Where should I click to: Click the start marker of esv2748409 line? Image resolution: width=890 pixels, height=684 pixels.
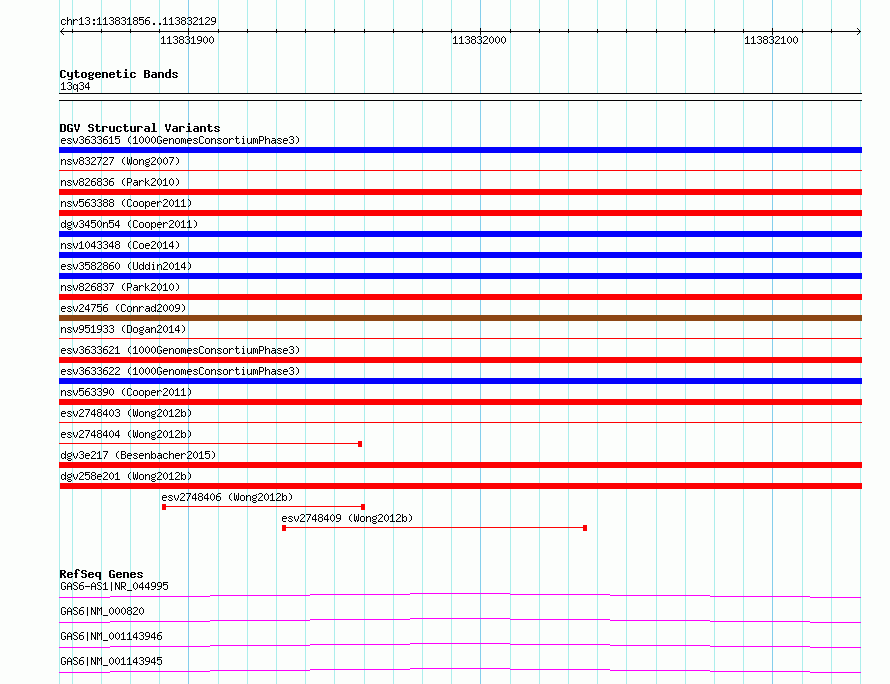pos(284,528)
